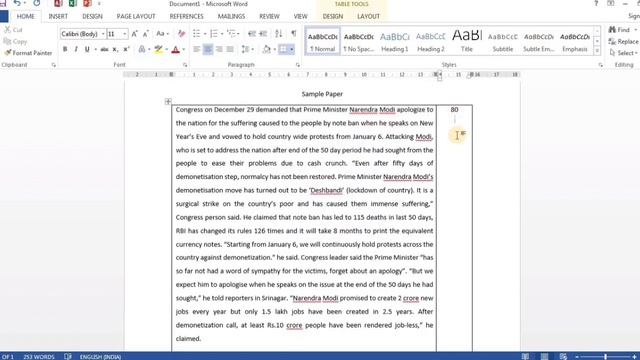
Task: Apply the No Spacing style
Action: (358, 41)
